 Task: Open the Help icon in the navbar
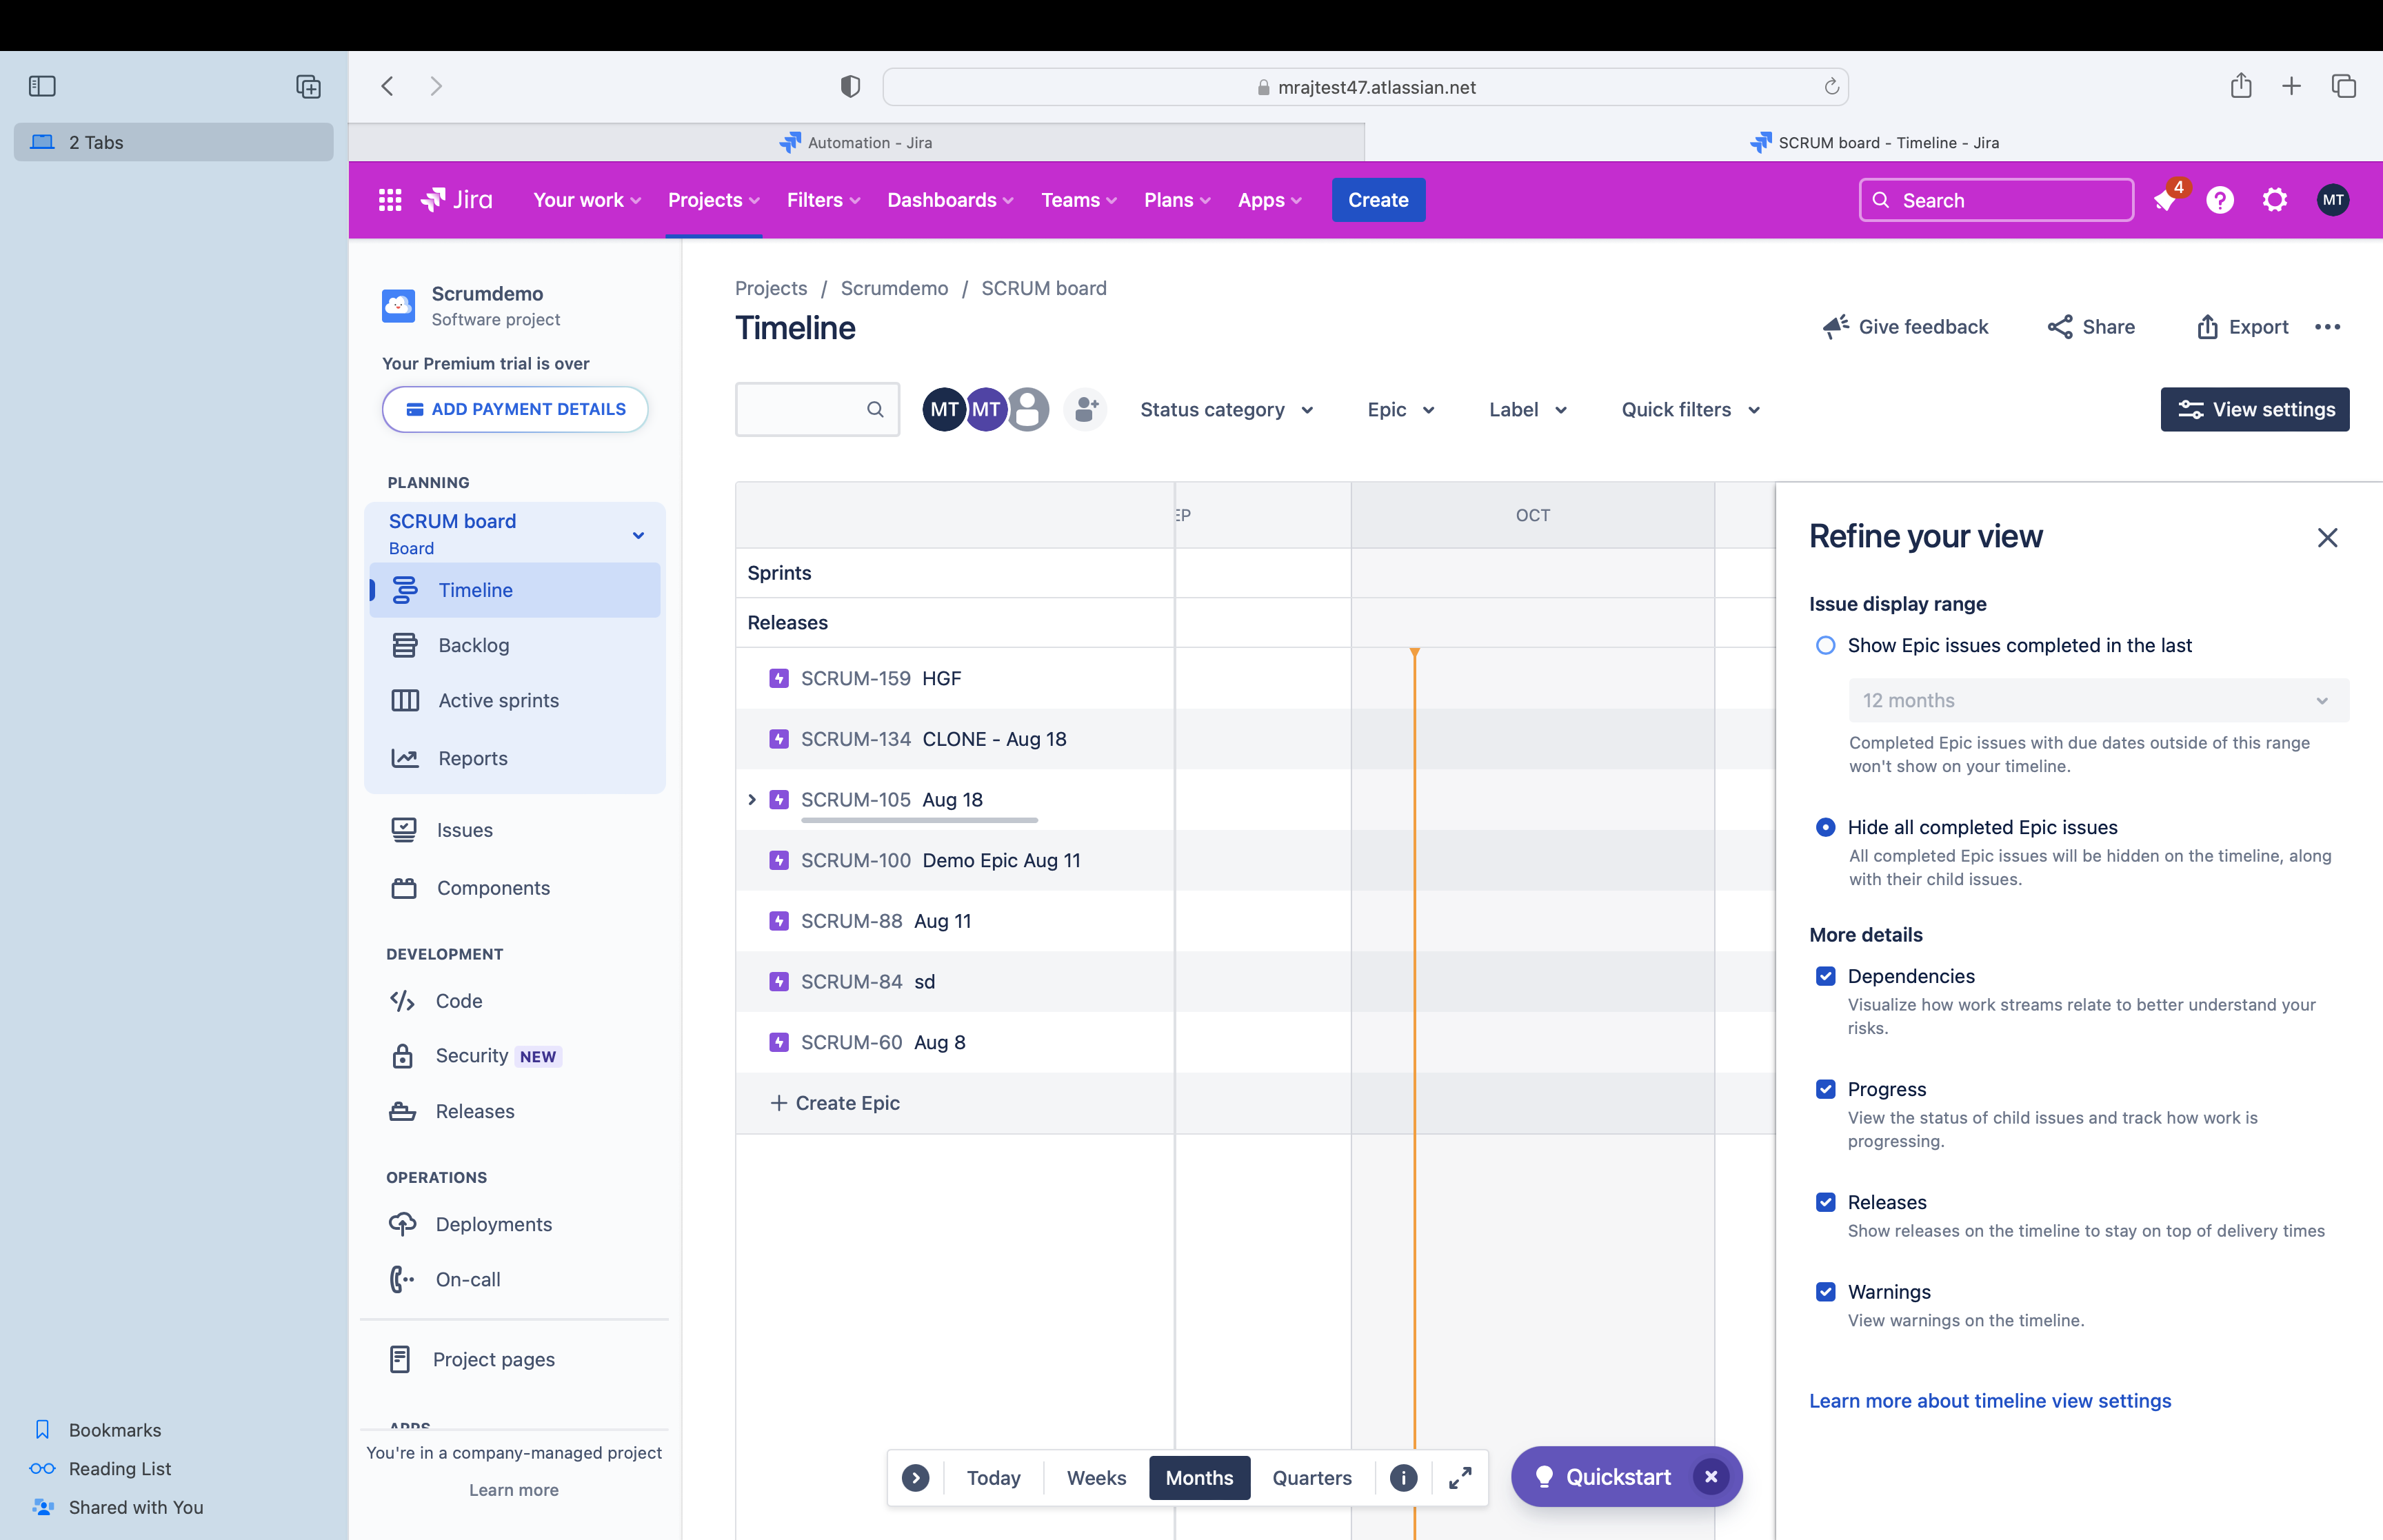coord(2219,200)
